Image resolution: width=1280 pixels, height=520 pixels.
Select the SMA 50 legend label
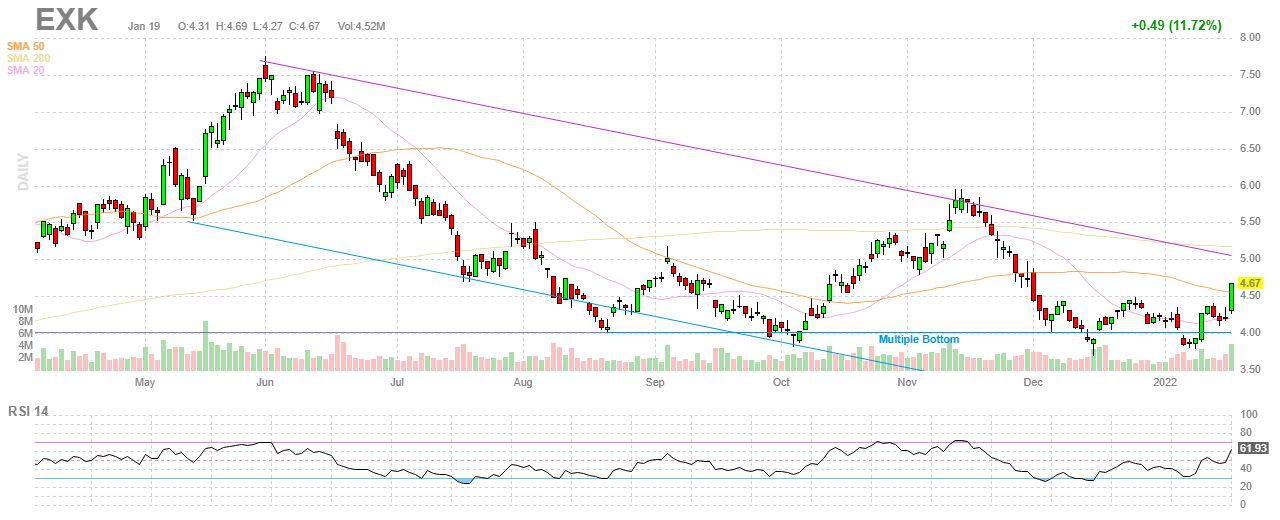click(24, 46)
